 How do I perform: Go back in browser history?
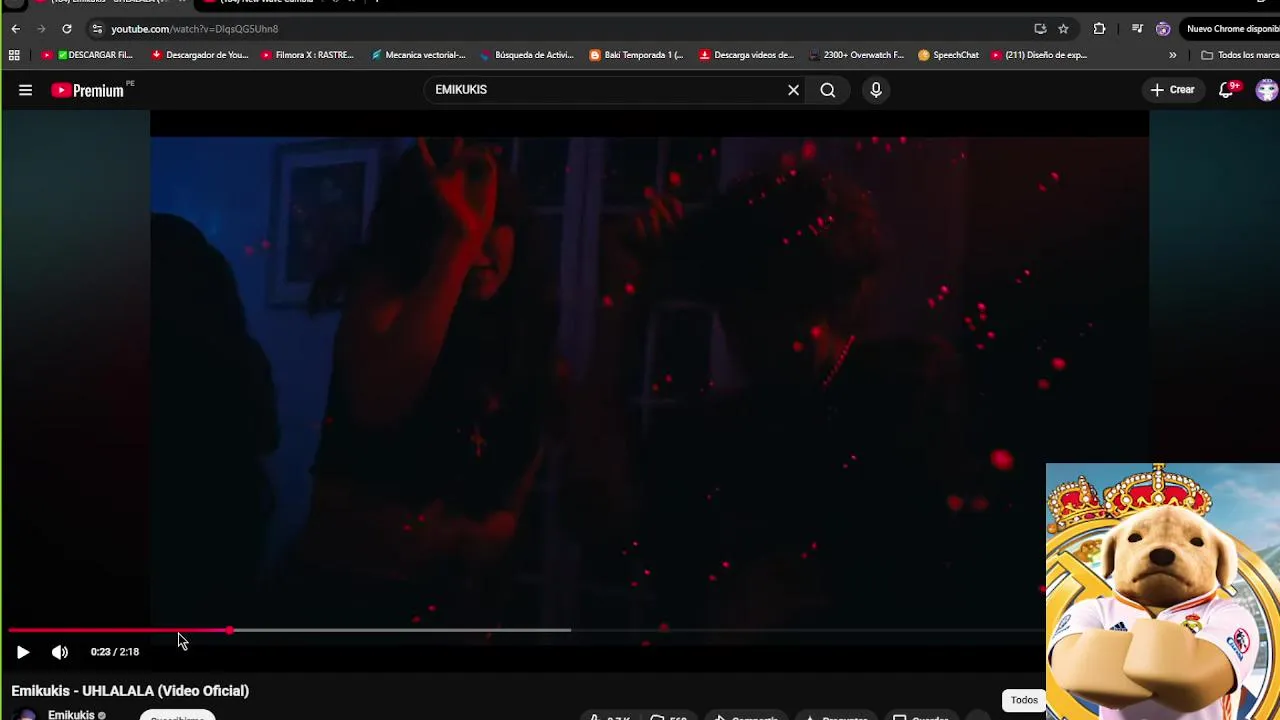tap(15, 29)
